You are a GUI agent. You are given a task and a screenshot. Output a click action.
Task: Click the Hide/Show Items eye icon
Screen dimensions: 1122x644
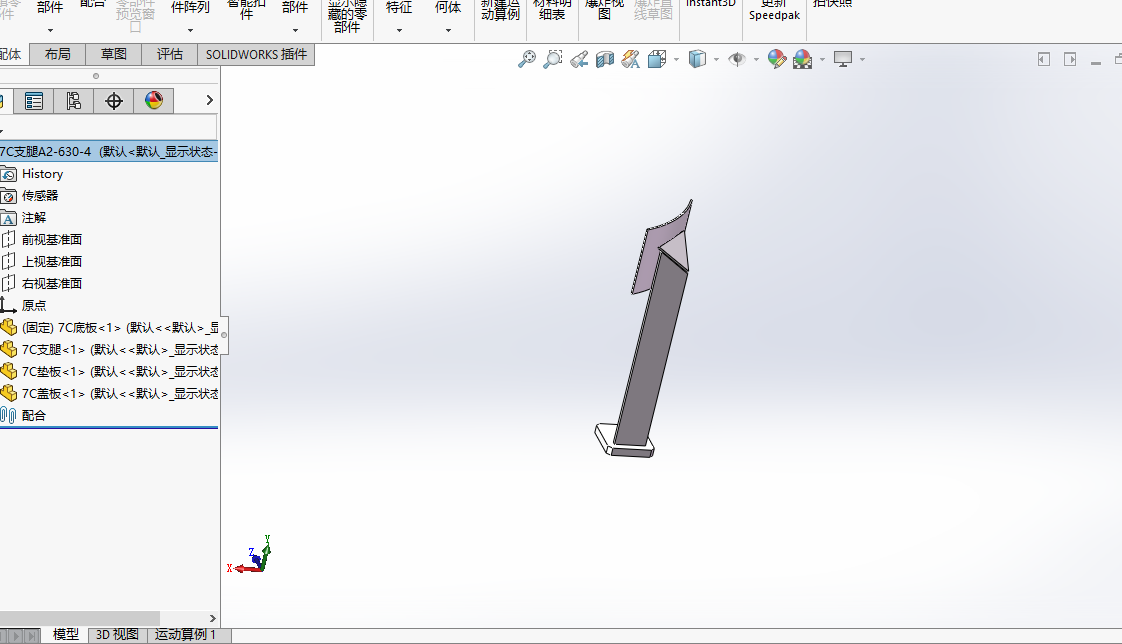point(737,59)
